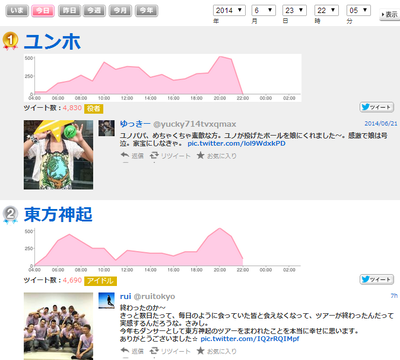The width and height of the screenshot is (400, 360).
Task: Open the pic.twitter.com/IQ2rRQIMpf link
Action: pyautogui.click(x=250, y=339)
